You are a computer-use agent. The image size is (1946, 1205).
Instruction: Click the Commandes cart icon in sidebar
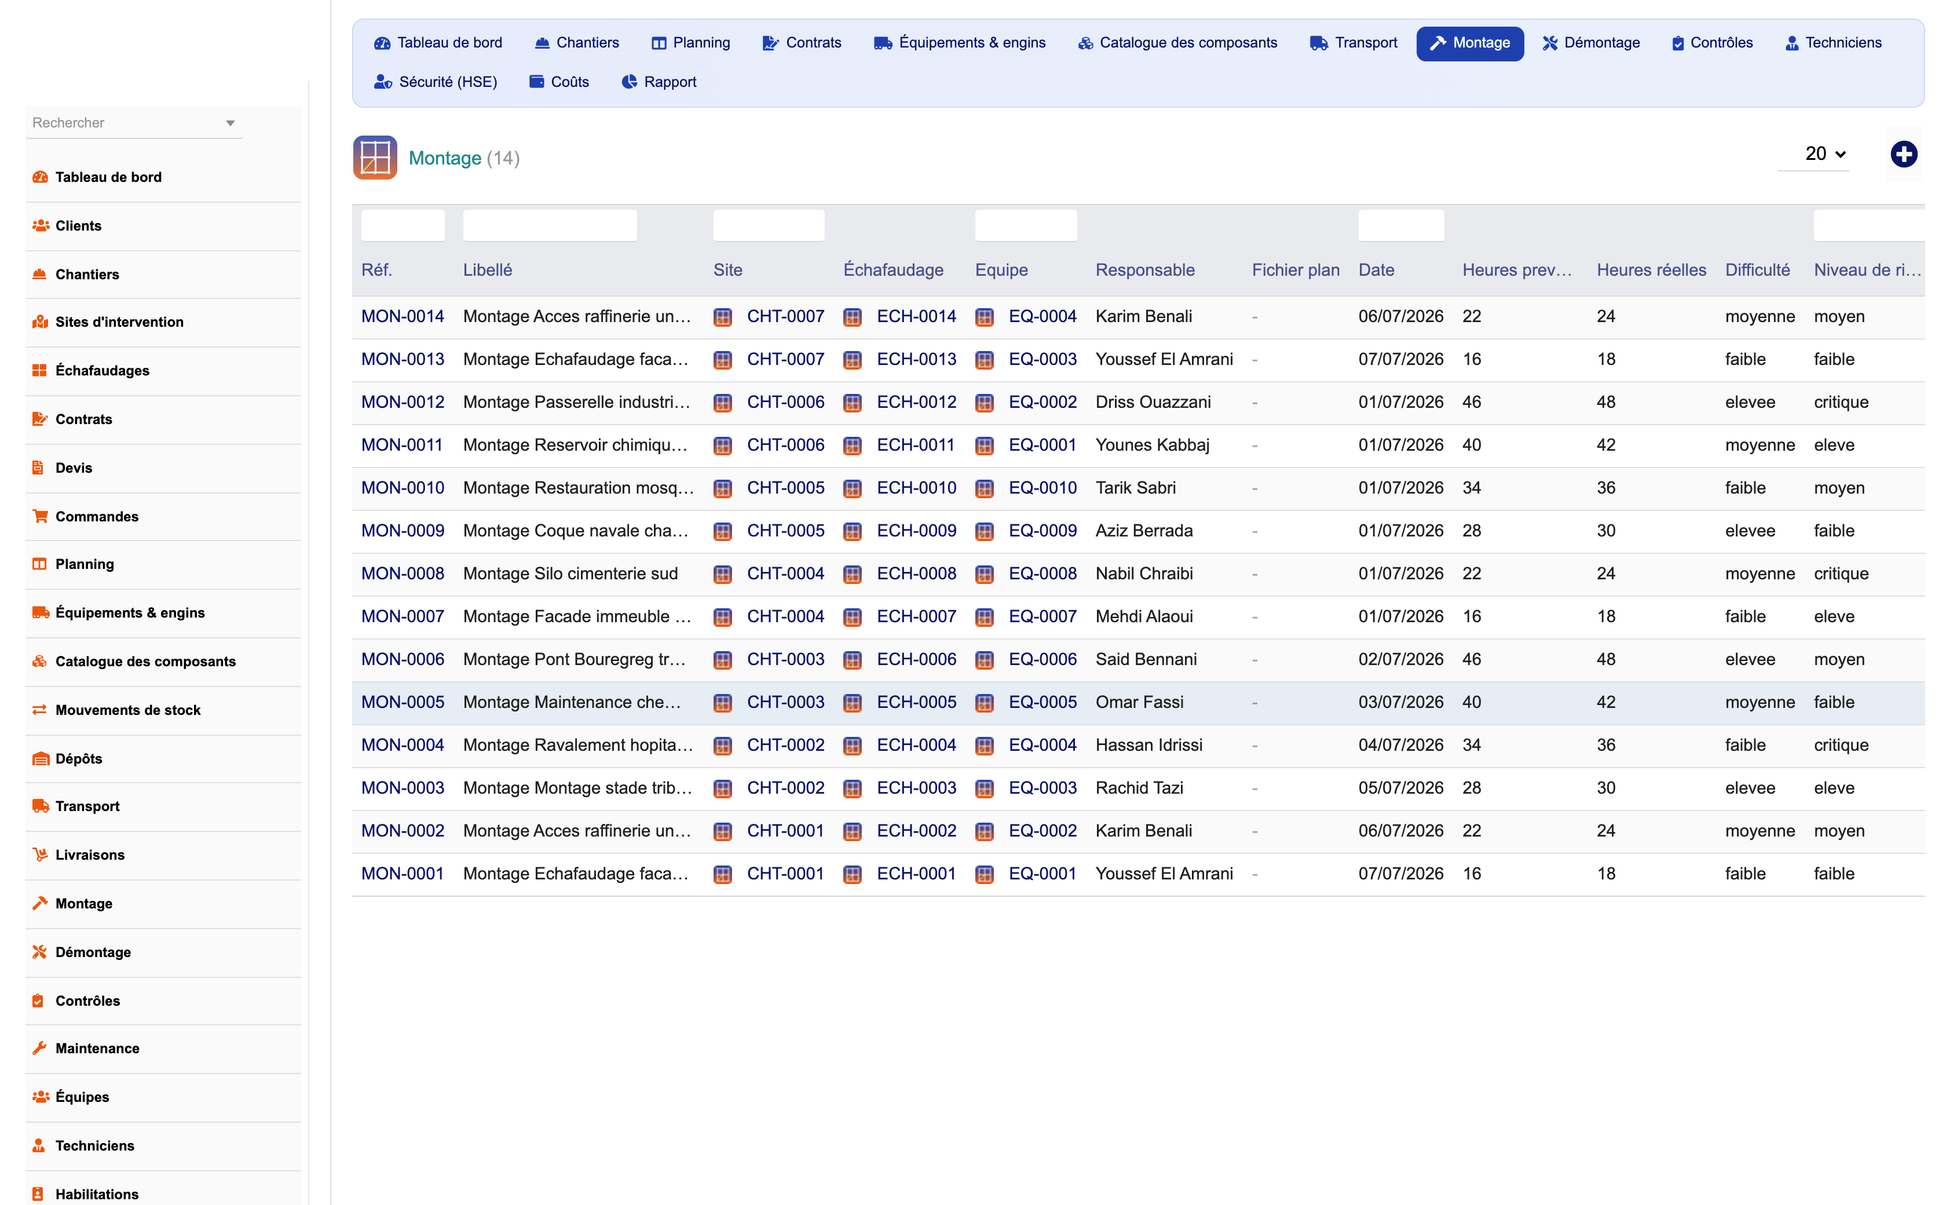[x=40, y=516]
